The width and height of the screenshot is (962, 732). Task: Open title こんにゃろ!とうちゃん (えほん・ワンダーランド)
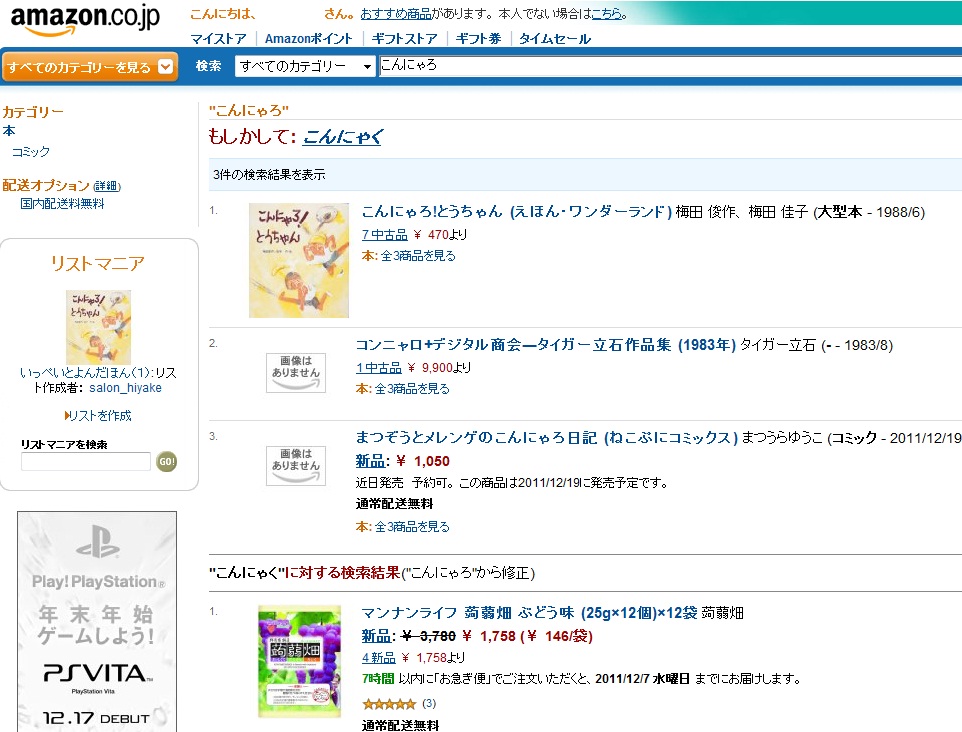[517, 212]
